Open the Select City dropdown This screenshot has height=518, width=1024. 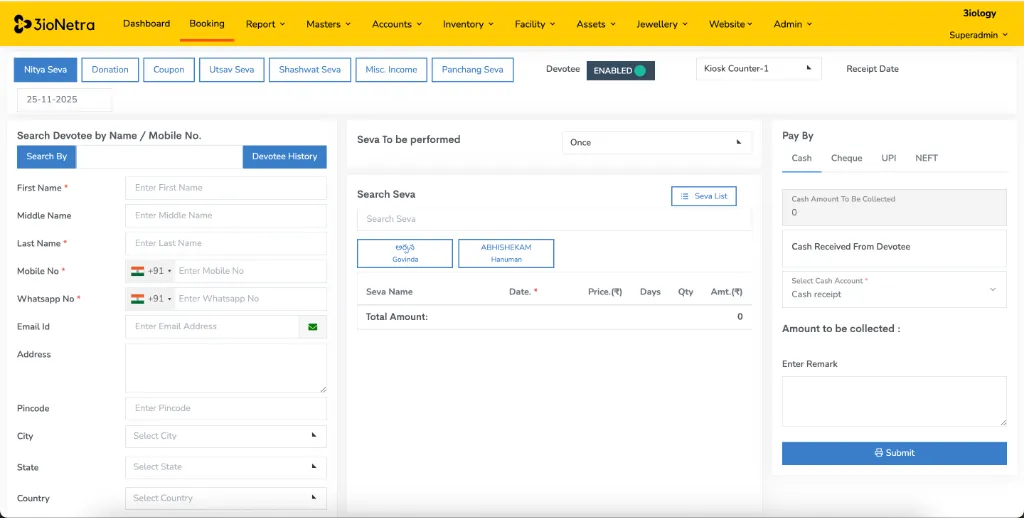[225, 436]
